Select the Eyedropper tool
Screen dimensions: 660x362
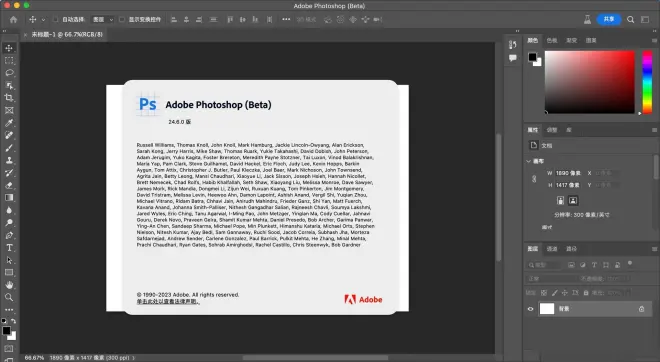pyautogui.click(x=9, y=123)
